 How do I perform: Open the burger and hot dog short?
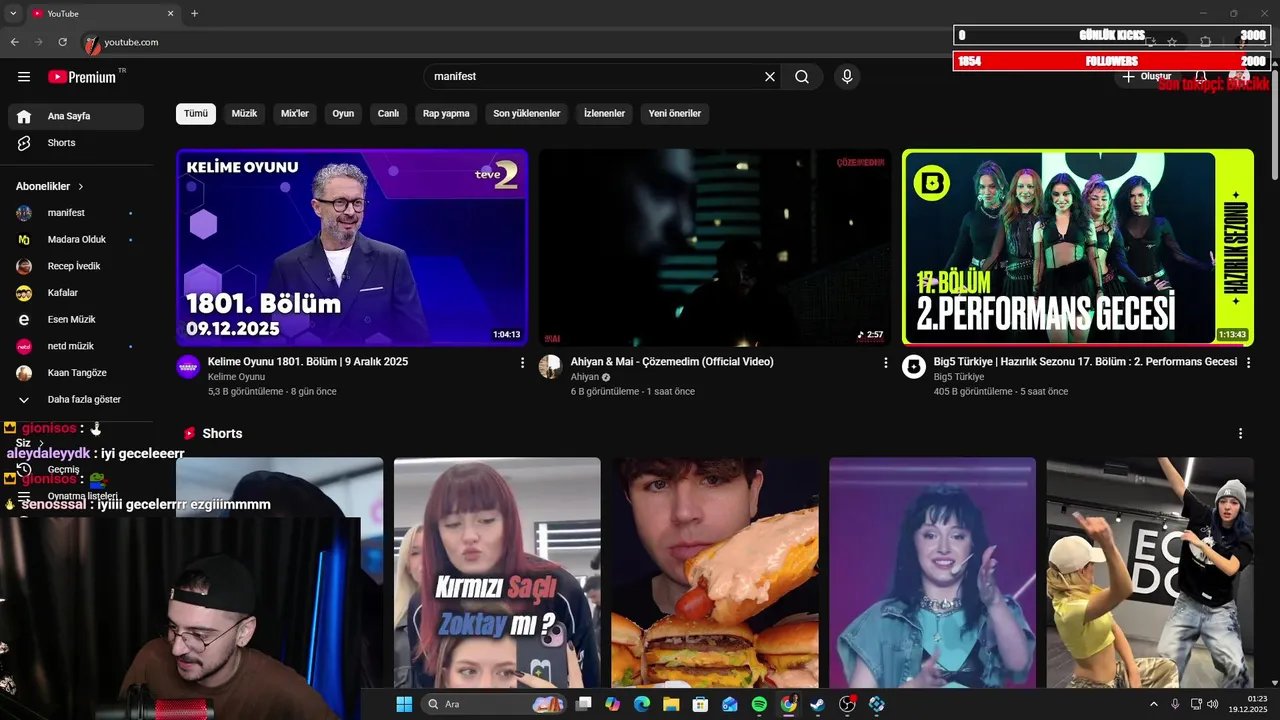tap(715, 572)
